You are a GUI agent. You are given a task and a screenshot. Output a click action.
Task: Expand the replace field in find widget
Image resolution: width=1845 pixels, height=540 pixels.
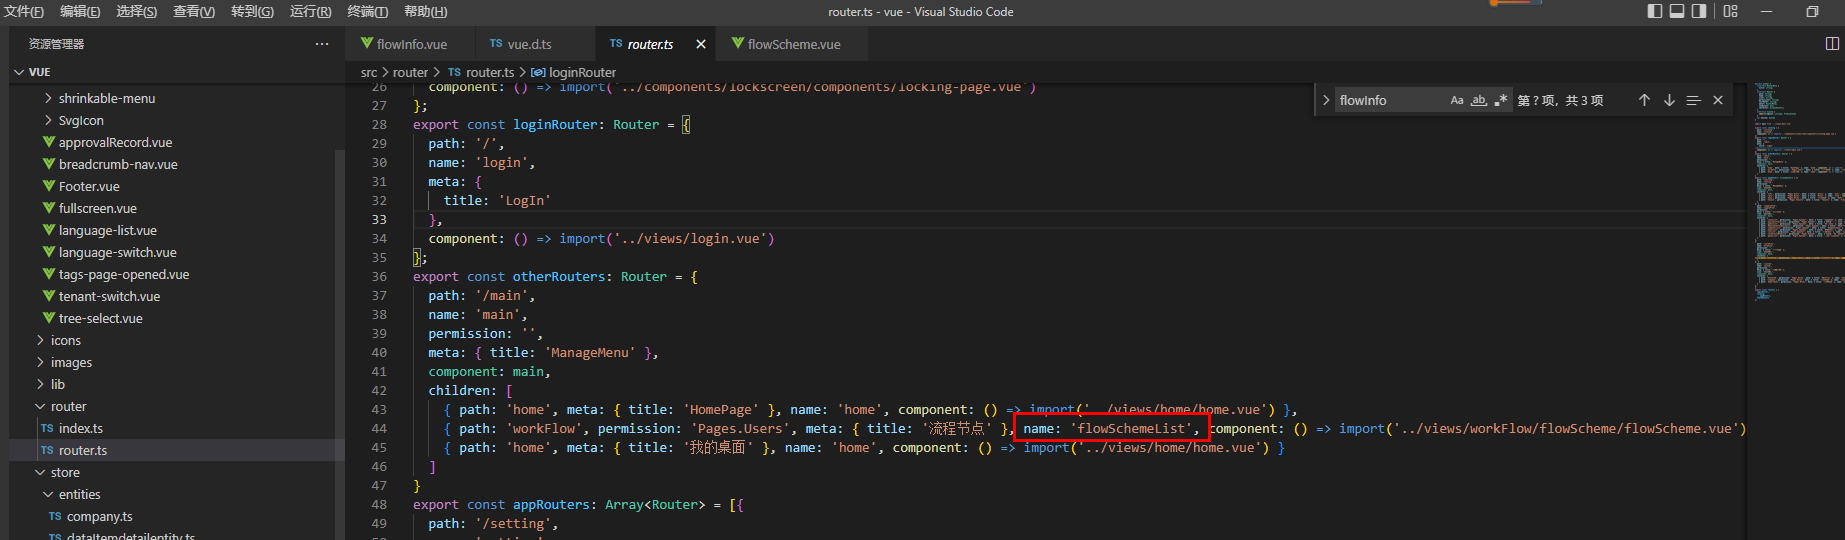[1326, 100]
